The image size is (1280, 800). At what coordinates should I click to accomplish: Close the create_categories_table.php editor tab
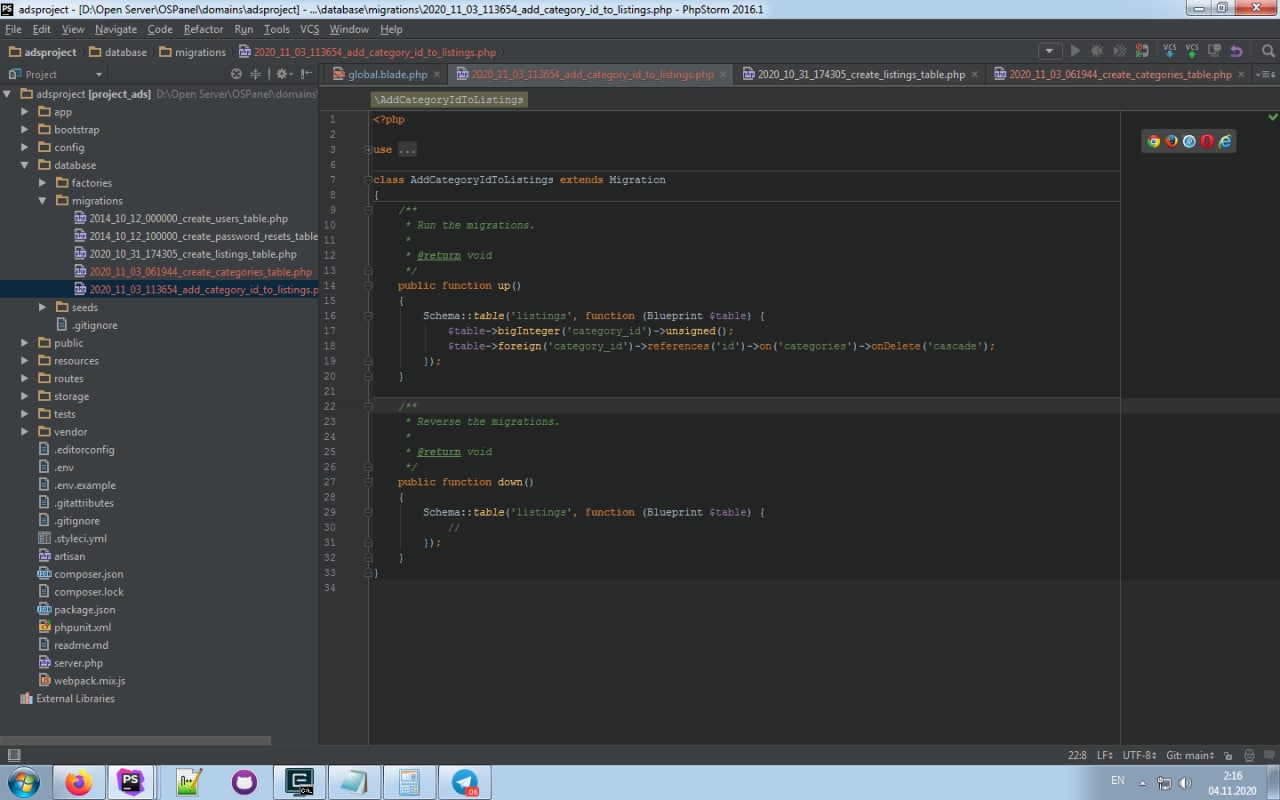pyautogui.click(x=1242, y=74)
